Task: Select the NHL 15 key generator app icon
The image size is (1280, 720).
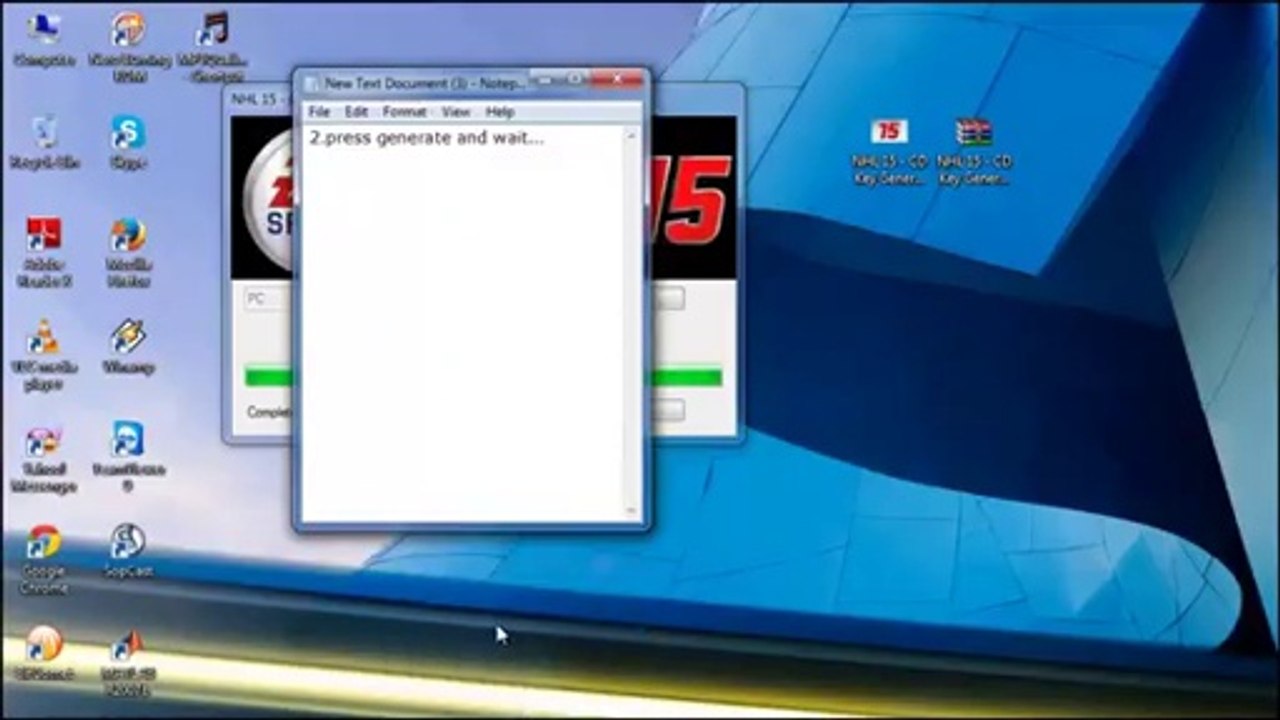Action: tap(889, 152)
